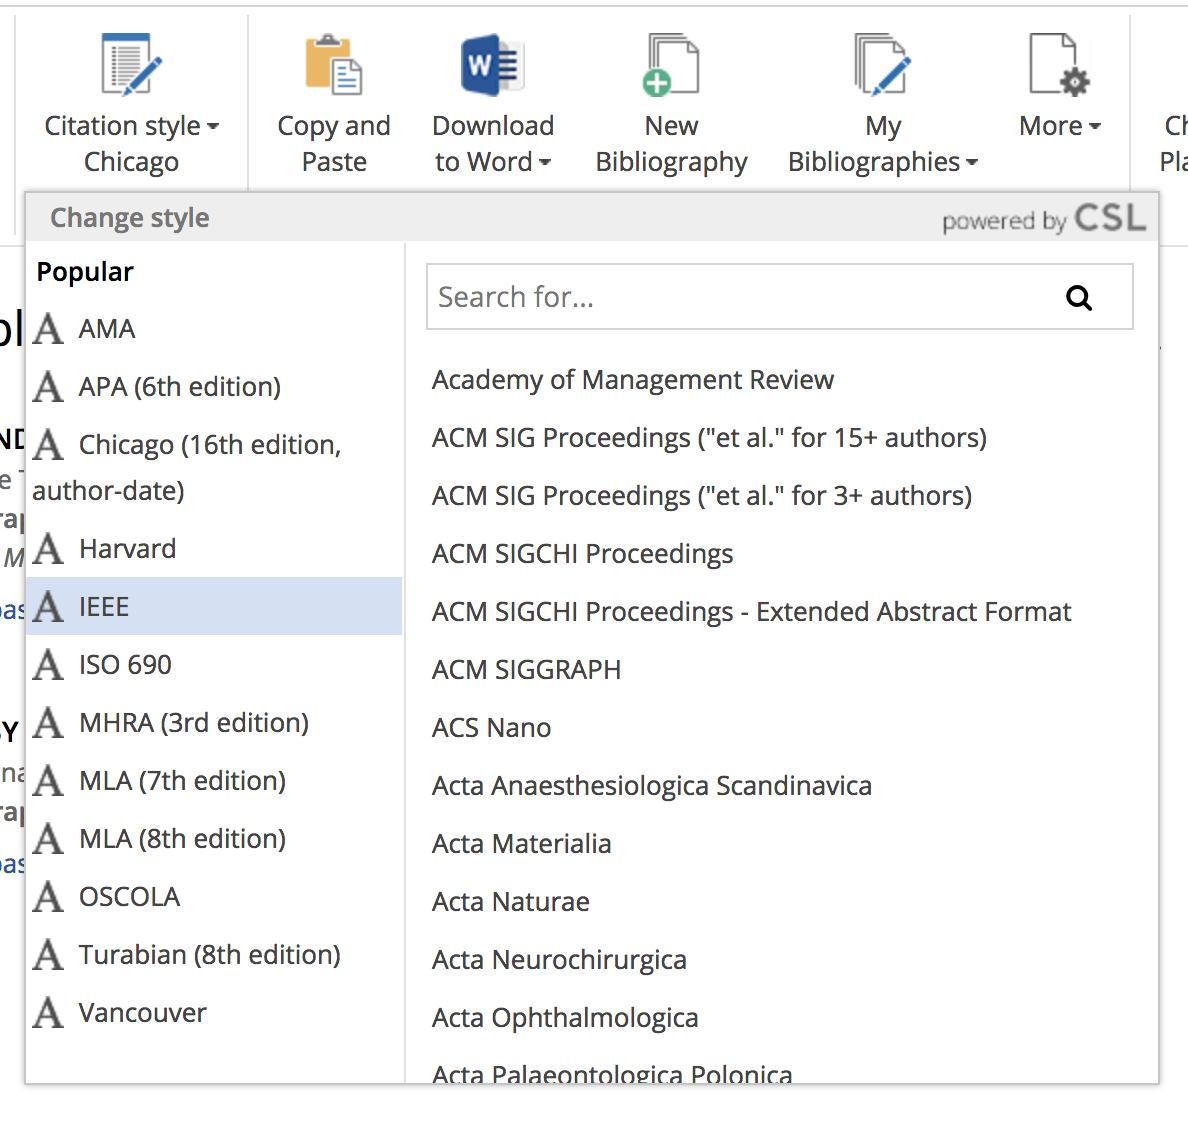Open the Citation style icon
The width and height of the screenshot is (1188, 1124).
[x=131, y=64]
